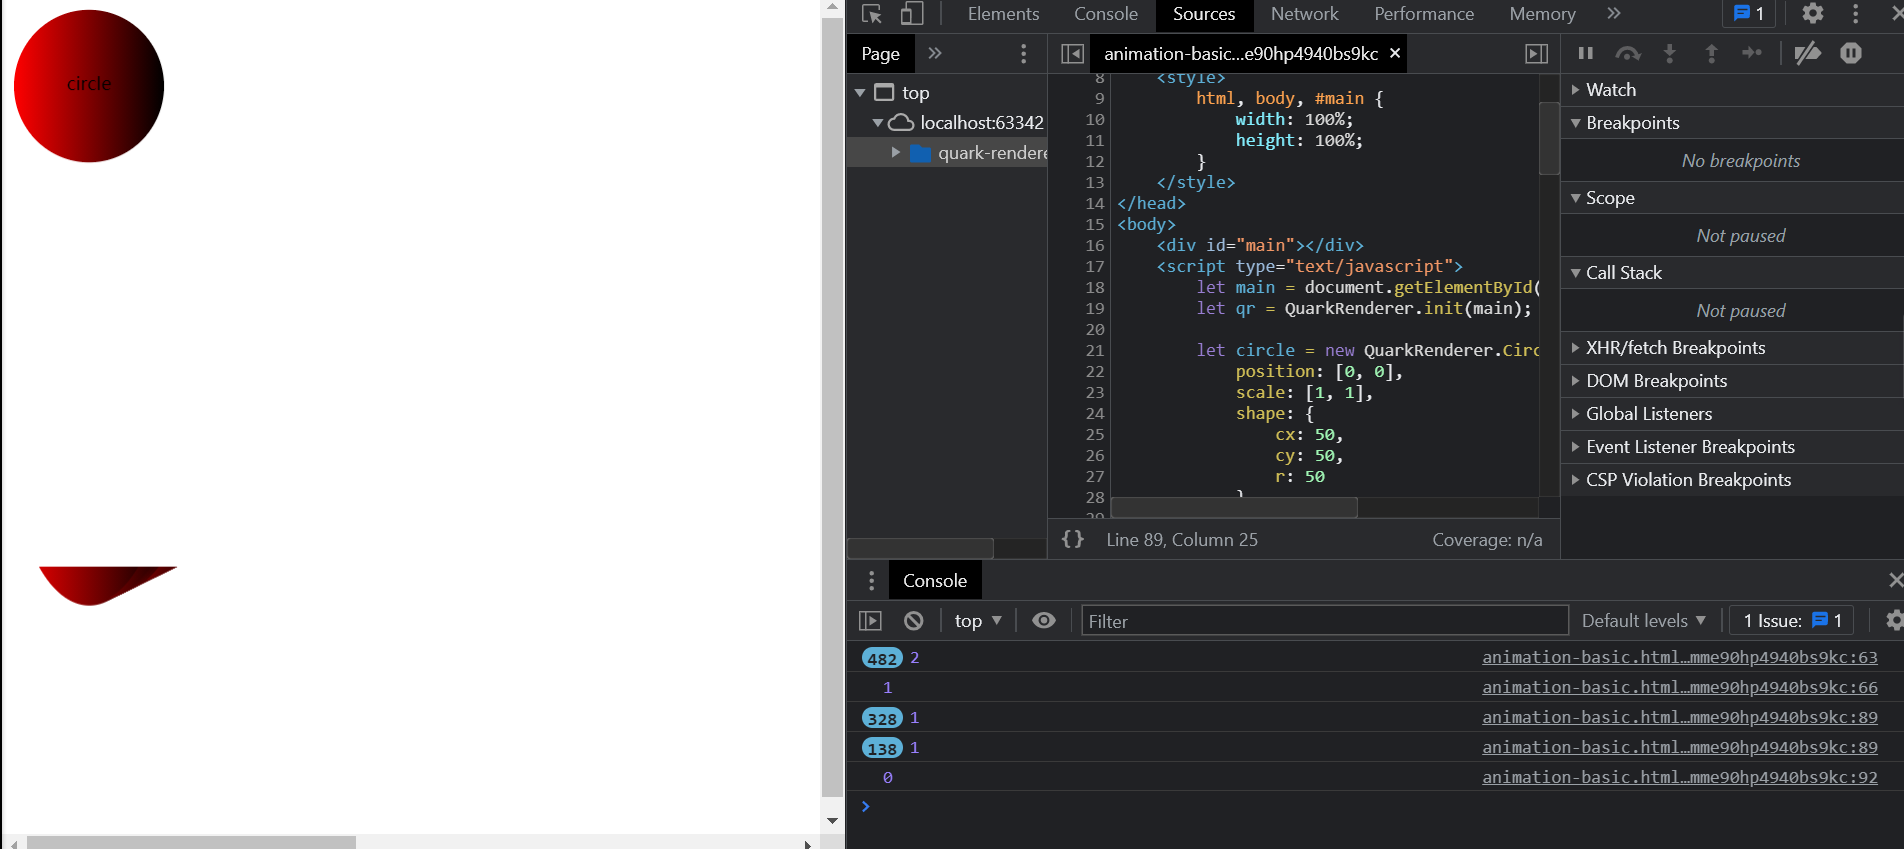Show more navigator tabs next to Page
Image resolution: width=1904 pixels, height=849 pixels.
click(935, 53)
